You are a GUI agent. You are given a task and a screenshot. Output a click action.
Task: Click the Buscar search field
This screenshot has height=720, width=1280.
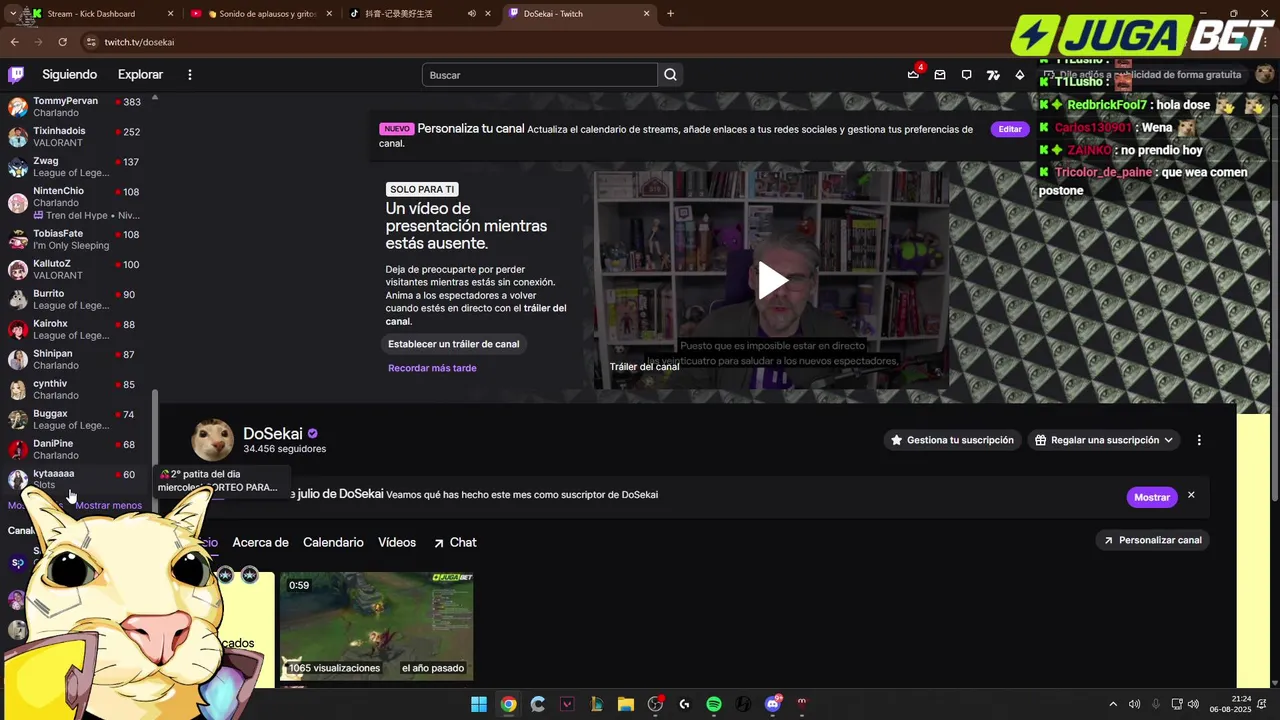540,75
